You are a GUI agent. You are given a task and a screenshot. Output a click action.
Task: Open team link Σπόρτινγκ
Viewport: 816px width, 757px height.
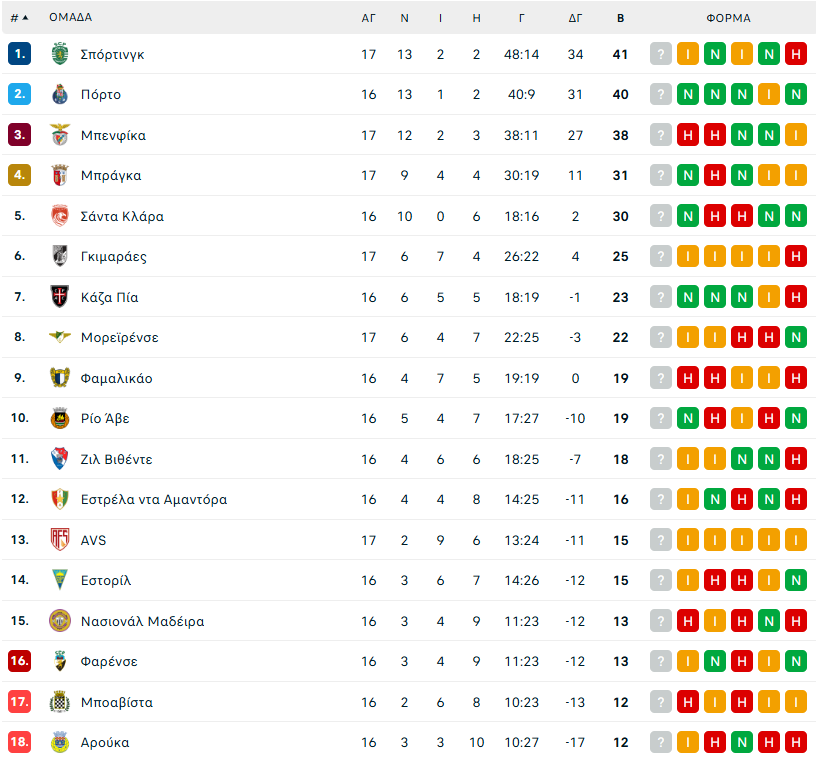tap(112, 55)
